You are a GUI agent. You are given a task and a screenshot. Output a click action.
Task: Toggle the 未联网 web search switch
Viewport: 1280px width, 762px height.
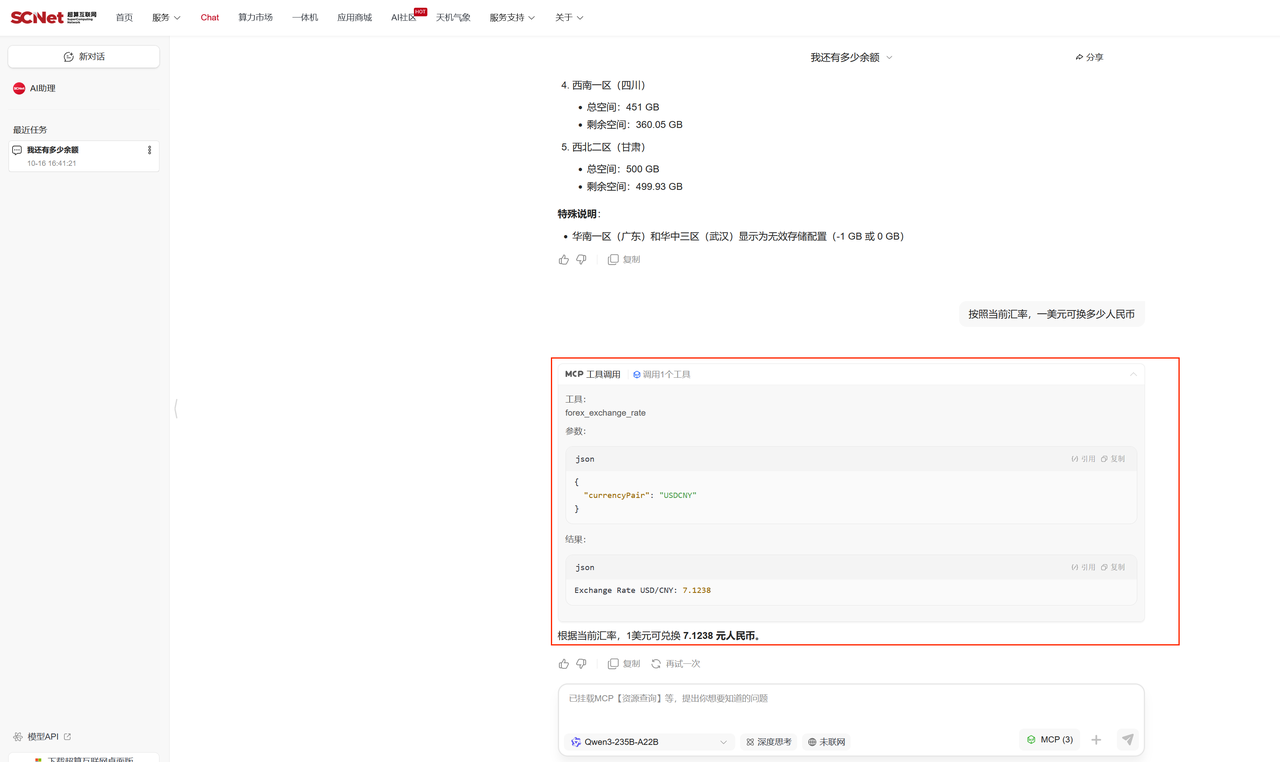[x=826, y=742]
